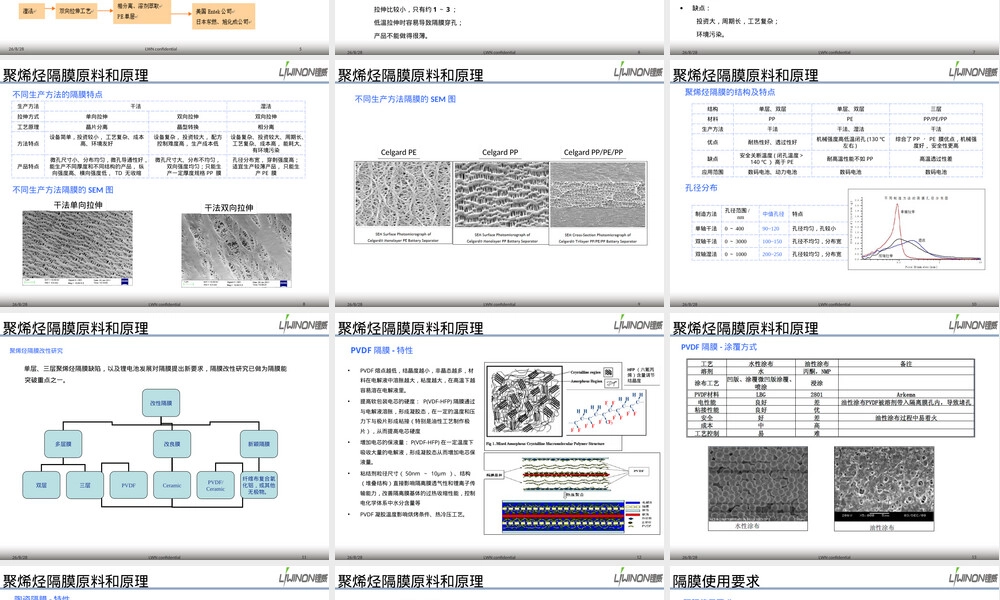Click the 晶片分离 cell in the production table

coord(97,127)
